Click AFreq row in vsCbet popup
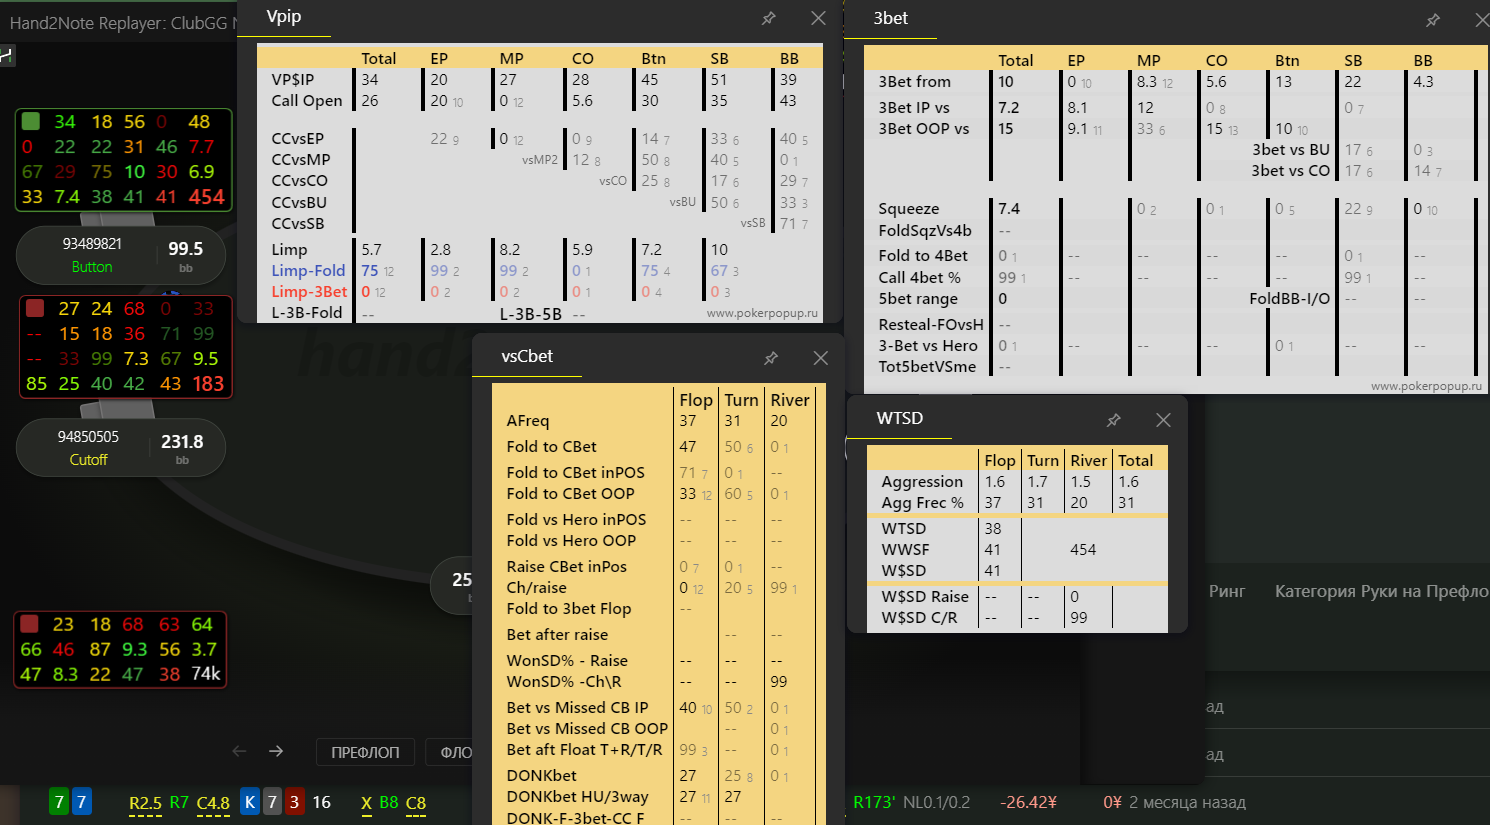 point(528,420)
